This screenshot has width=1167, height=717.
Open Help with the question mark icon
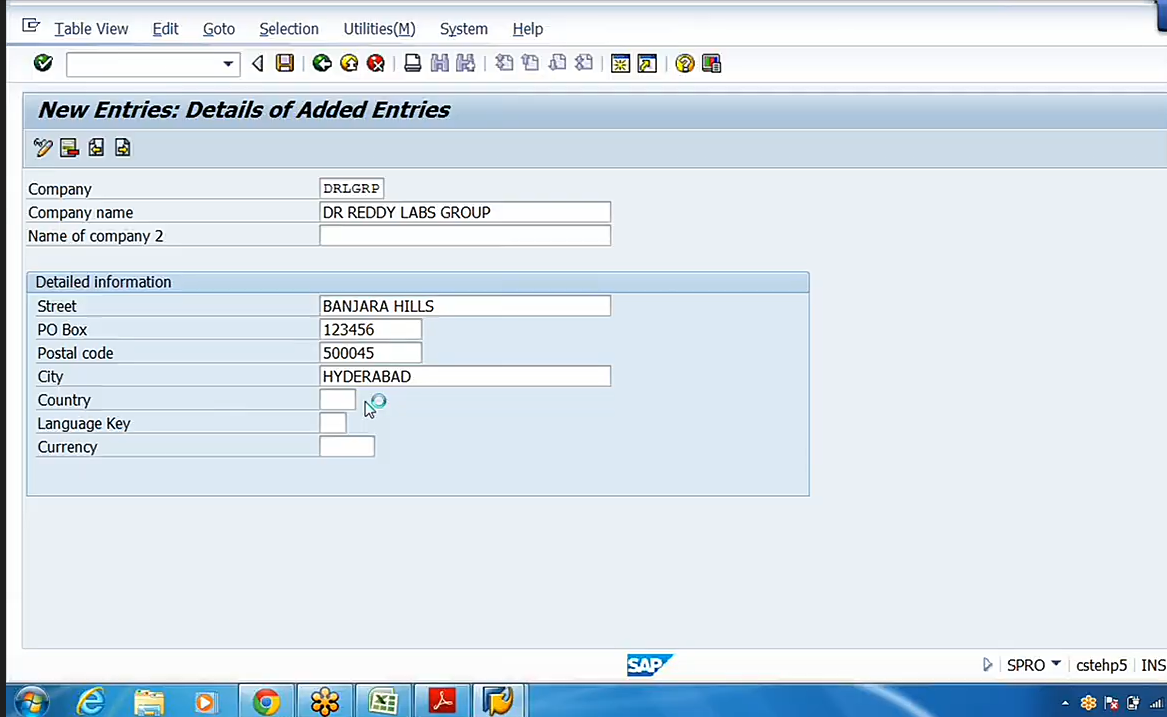684,64
